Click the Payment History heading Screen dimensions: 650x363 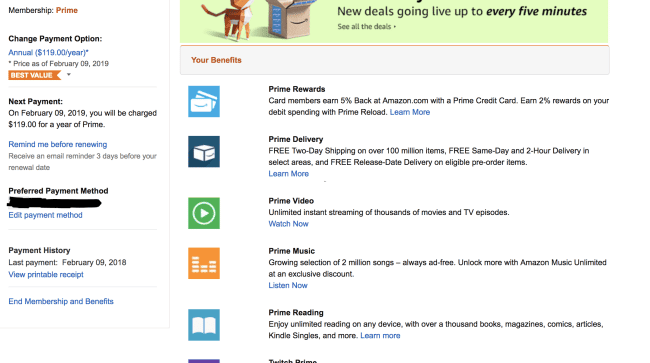pos(39,250)
